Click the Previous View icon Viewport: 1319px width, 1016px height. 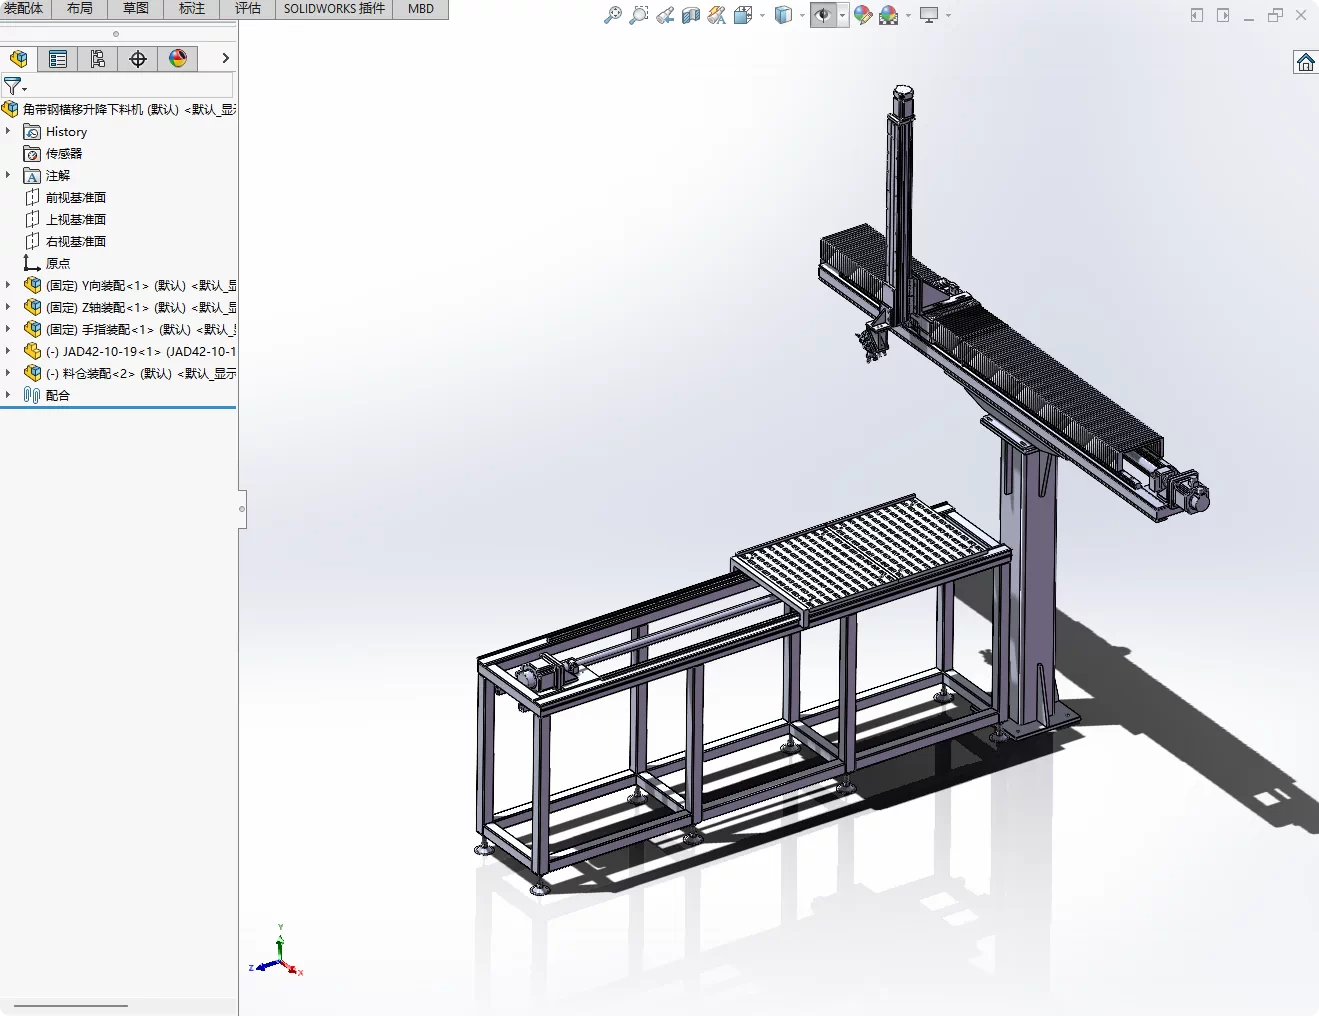665,15
